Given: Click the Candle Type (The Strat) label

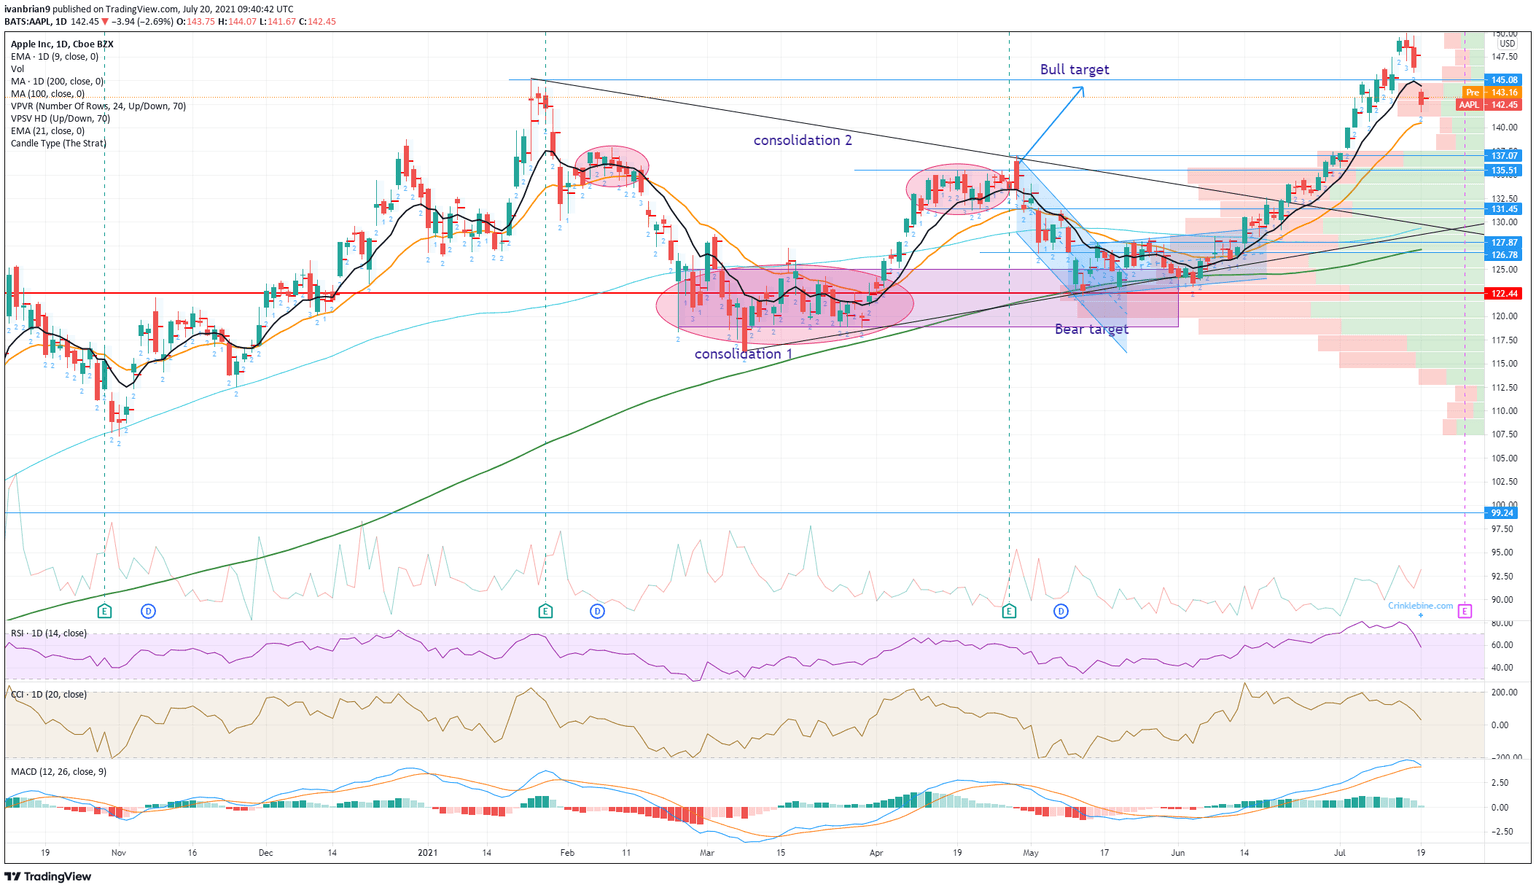Looking at the screenshot, I should [x=58, y=143].
